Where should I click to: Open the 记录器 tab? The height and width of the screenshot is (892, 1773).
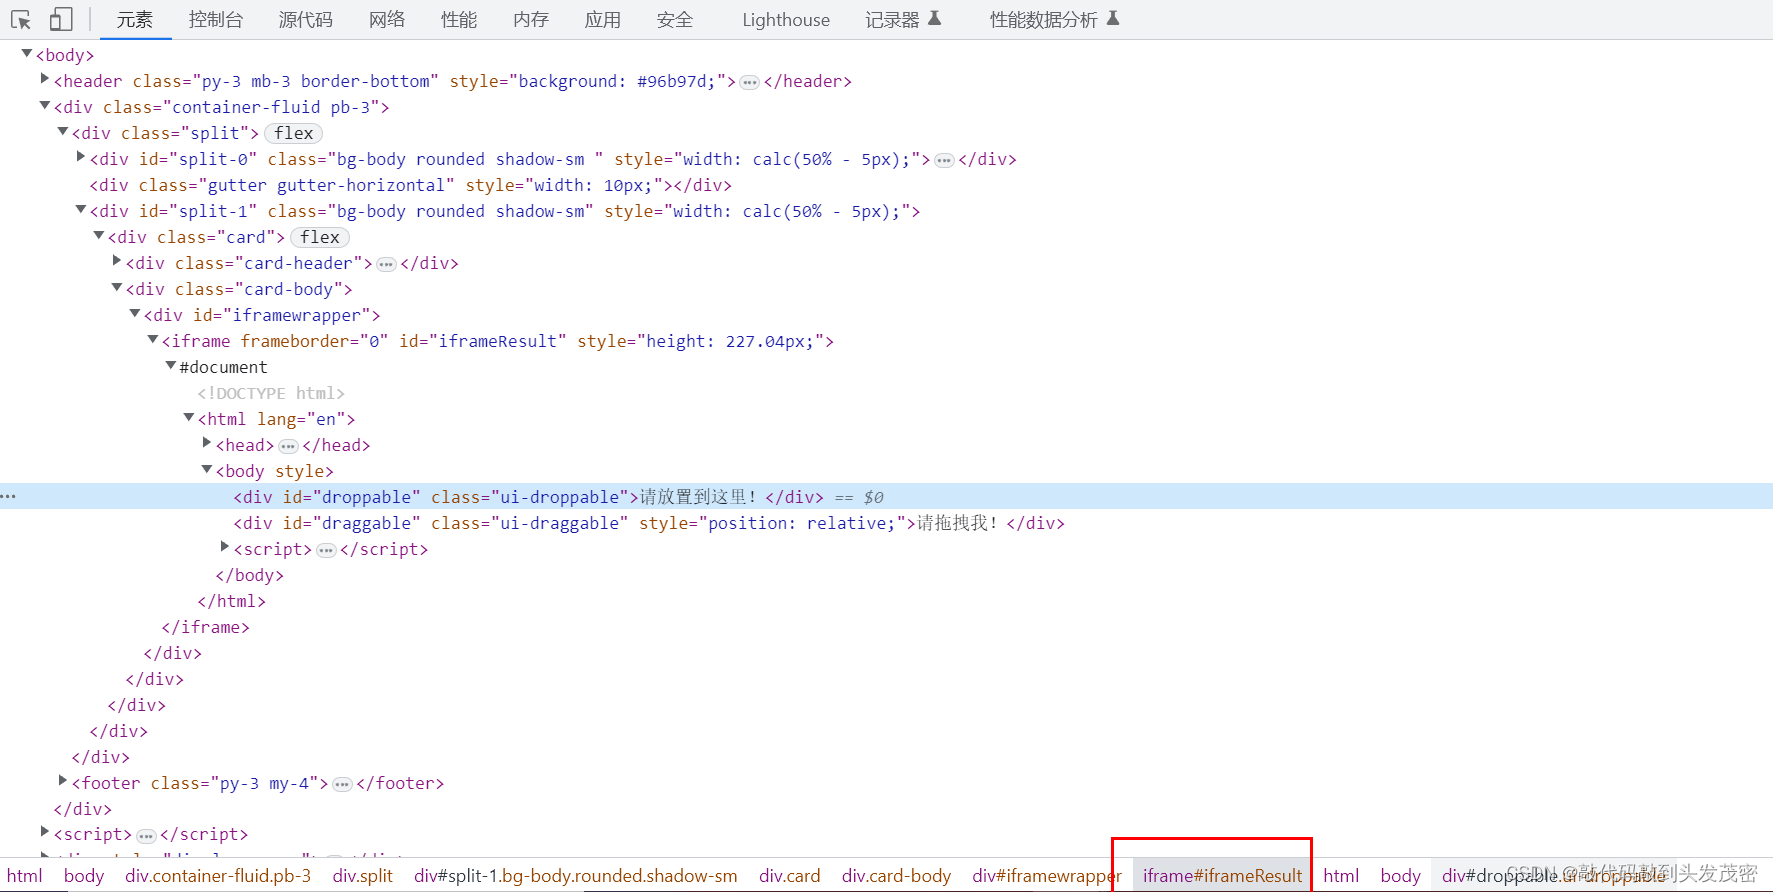[903, 19]
